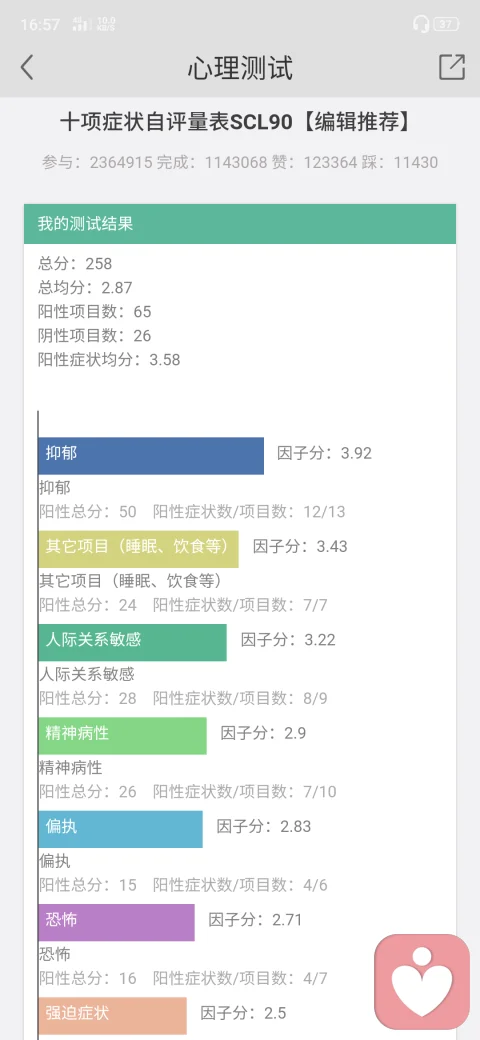Select the light green 精神病性 bar
Screen dimensions: 480x1040
coord(123,736)
